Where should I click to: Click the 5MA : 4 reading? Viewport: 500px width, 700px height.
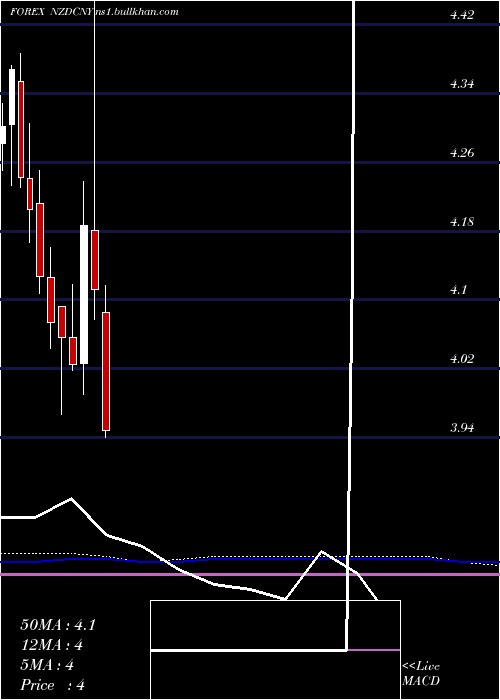click(47, 665)
